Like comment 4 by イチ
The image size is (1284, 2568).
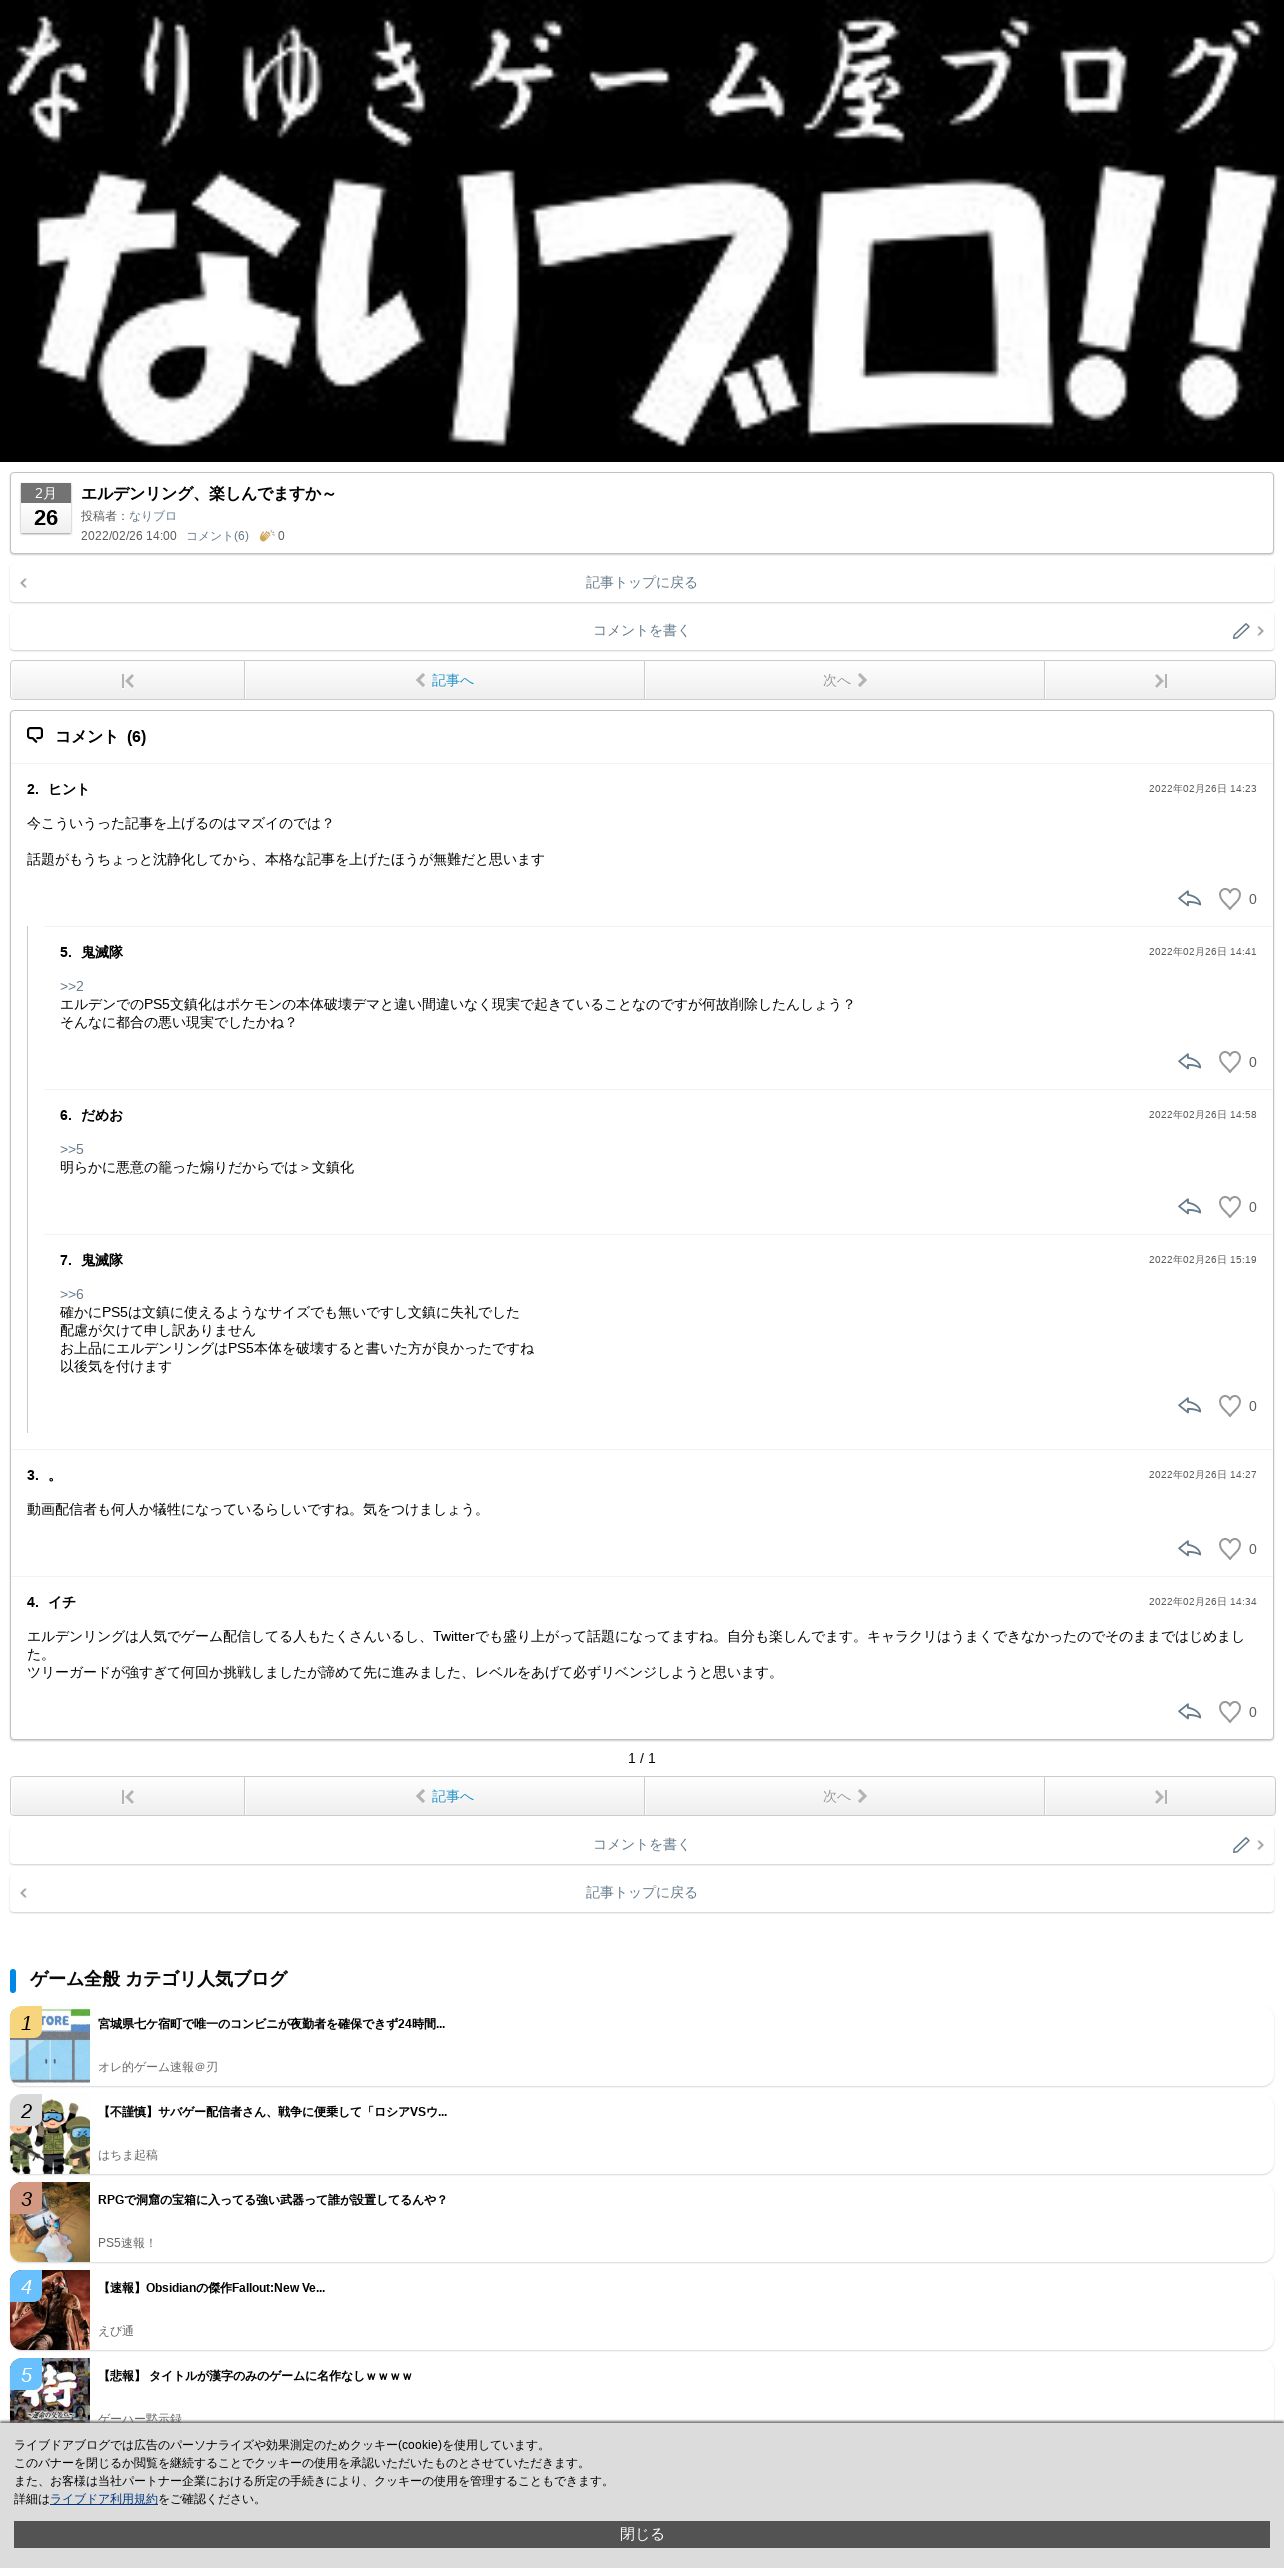(1229, 1712)
